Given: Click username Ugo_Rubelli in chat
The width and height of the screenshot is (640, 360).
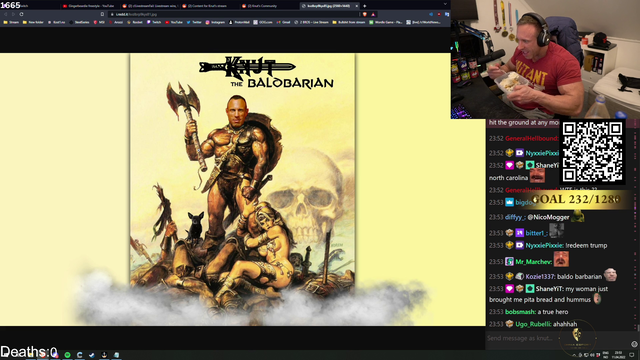Looking at the screenshot, I should [x=533, y=324].
